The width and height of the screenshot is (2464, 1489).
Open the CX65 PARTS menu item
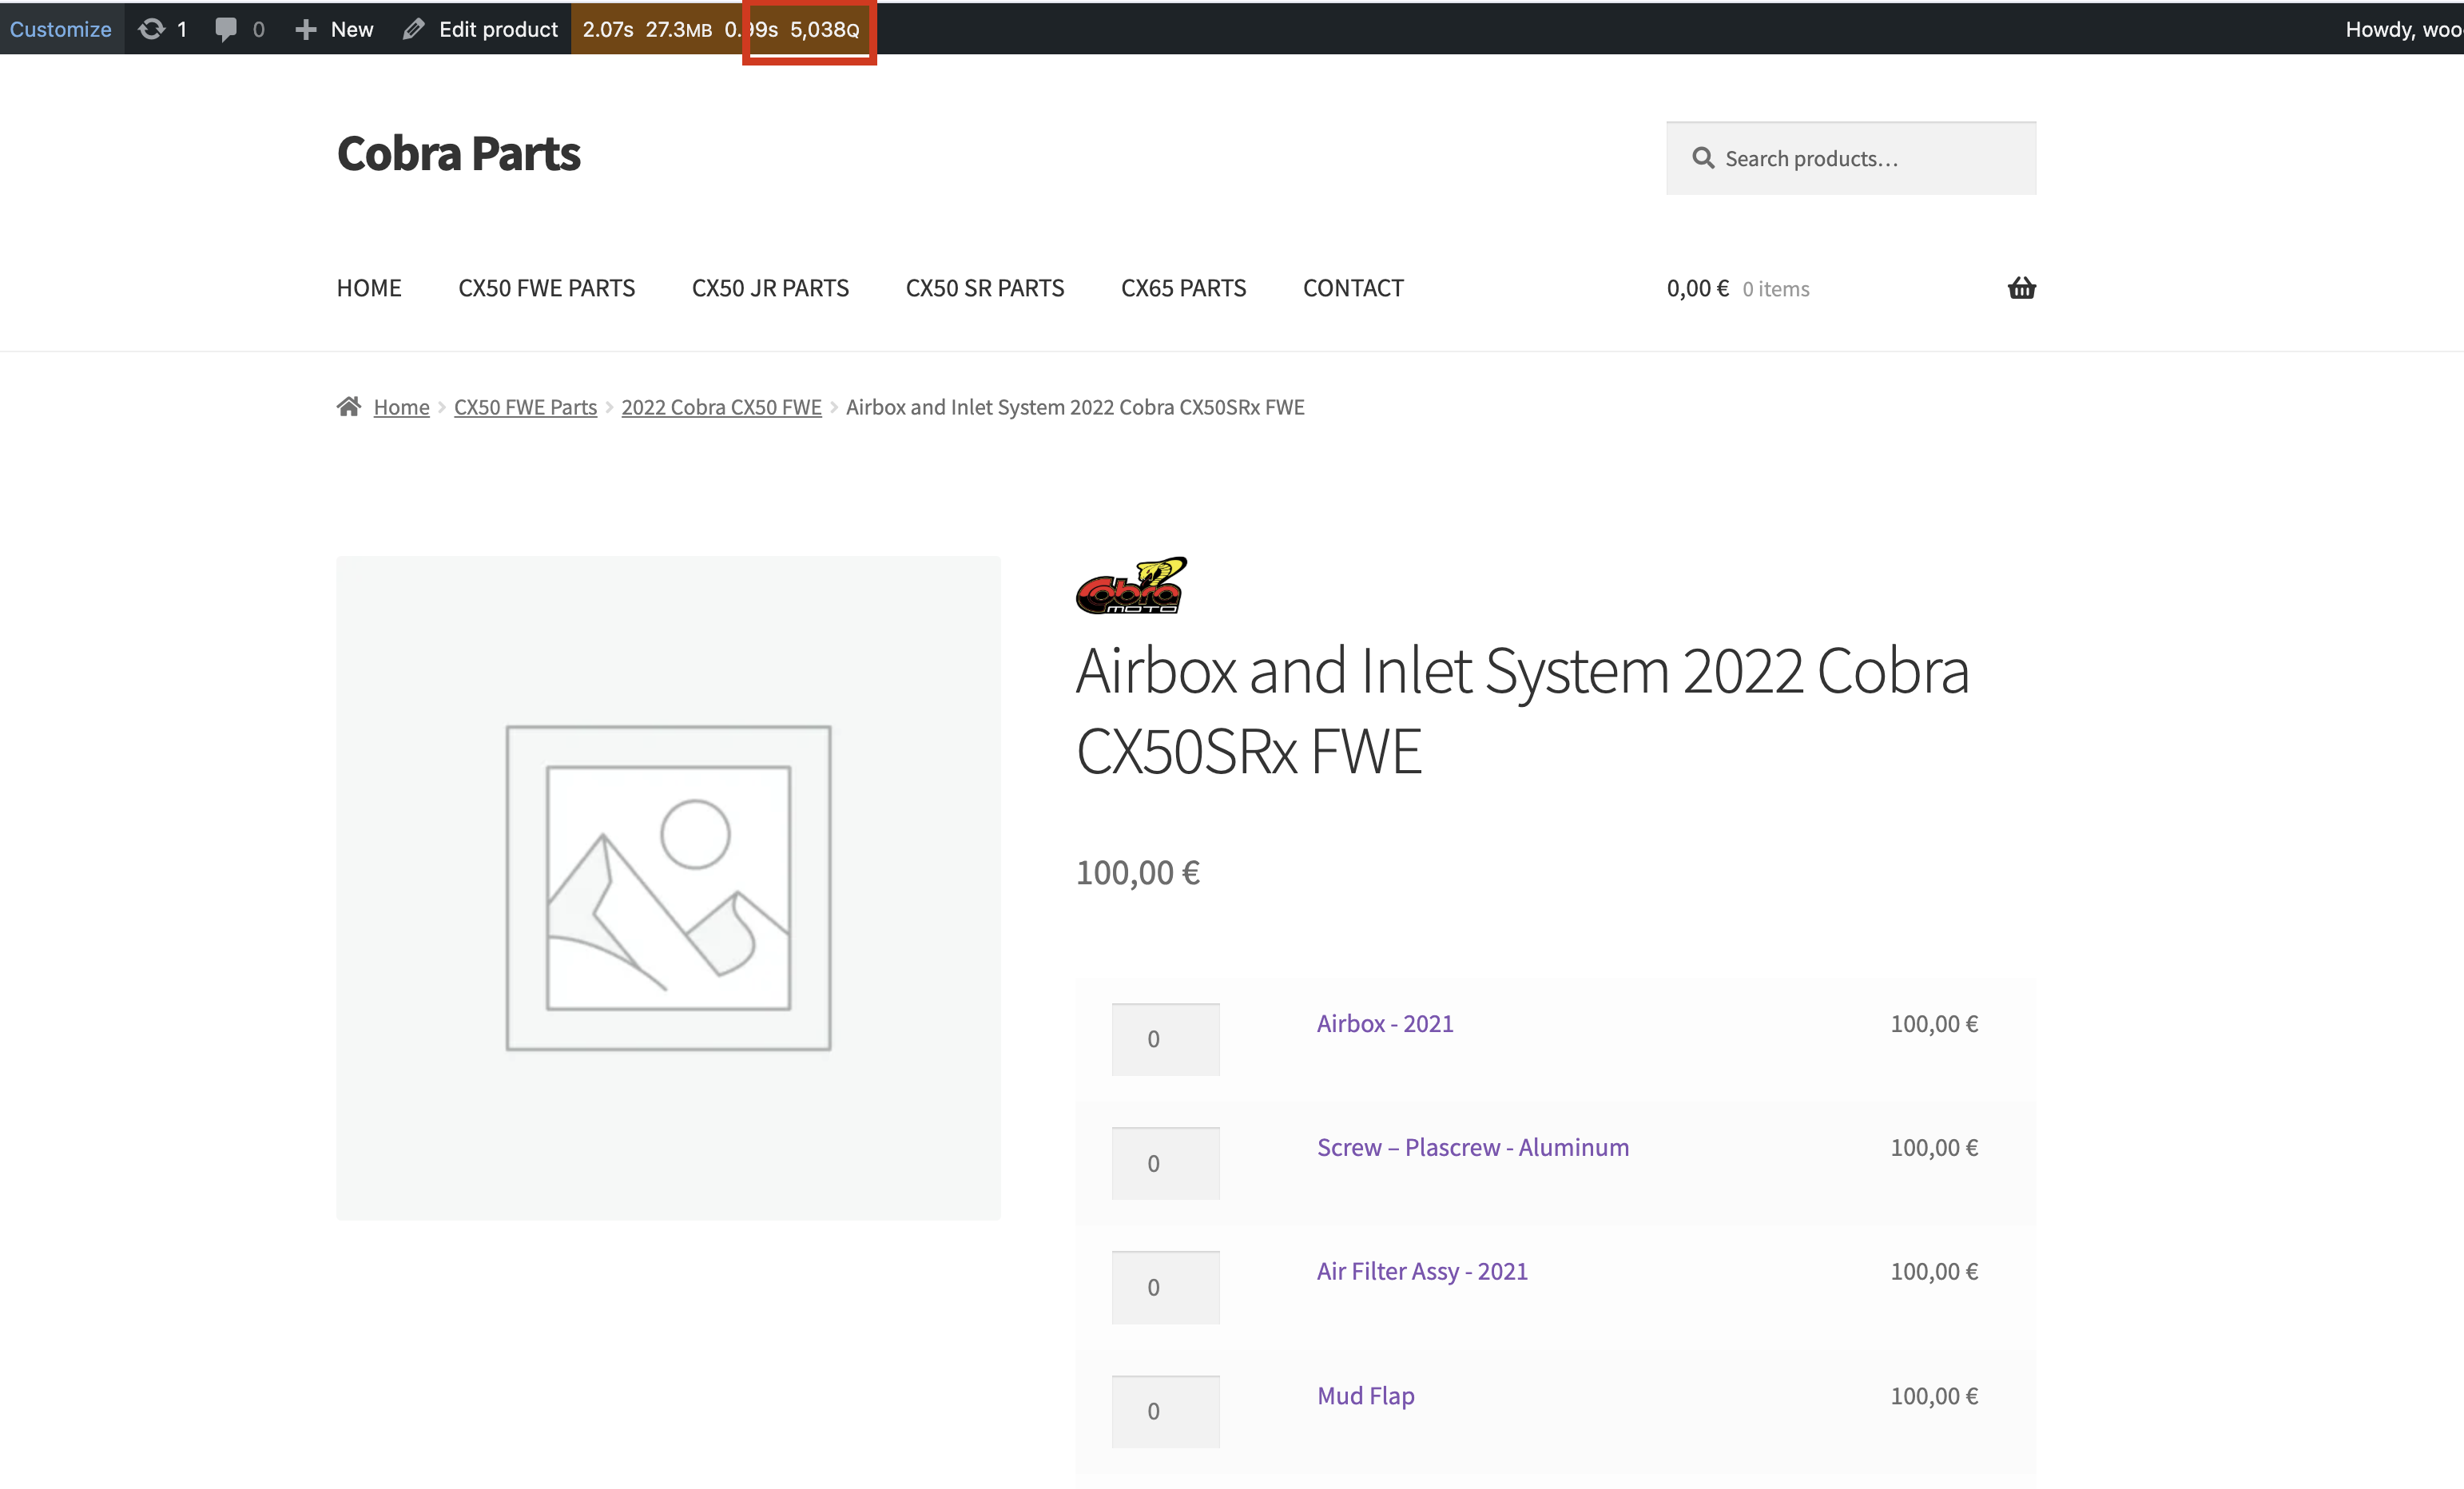(x=1183, y=288)
